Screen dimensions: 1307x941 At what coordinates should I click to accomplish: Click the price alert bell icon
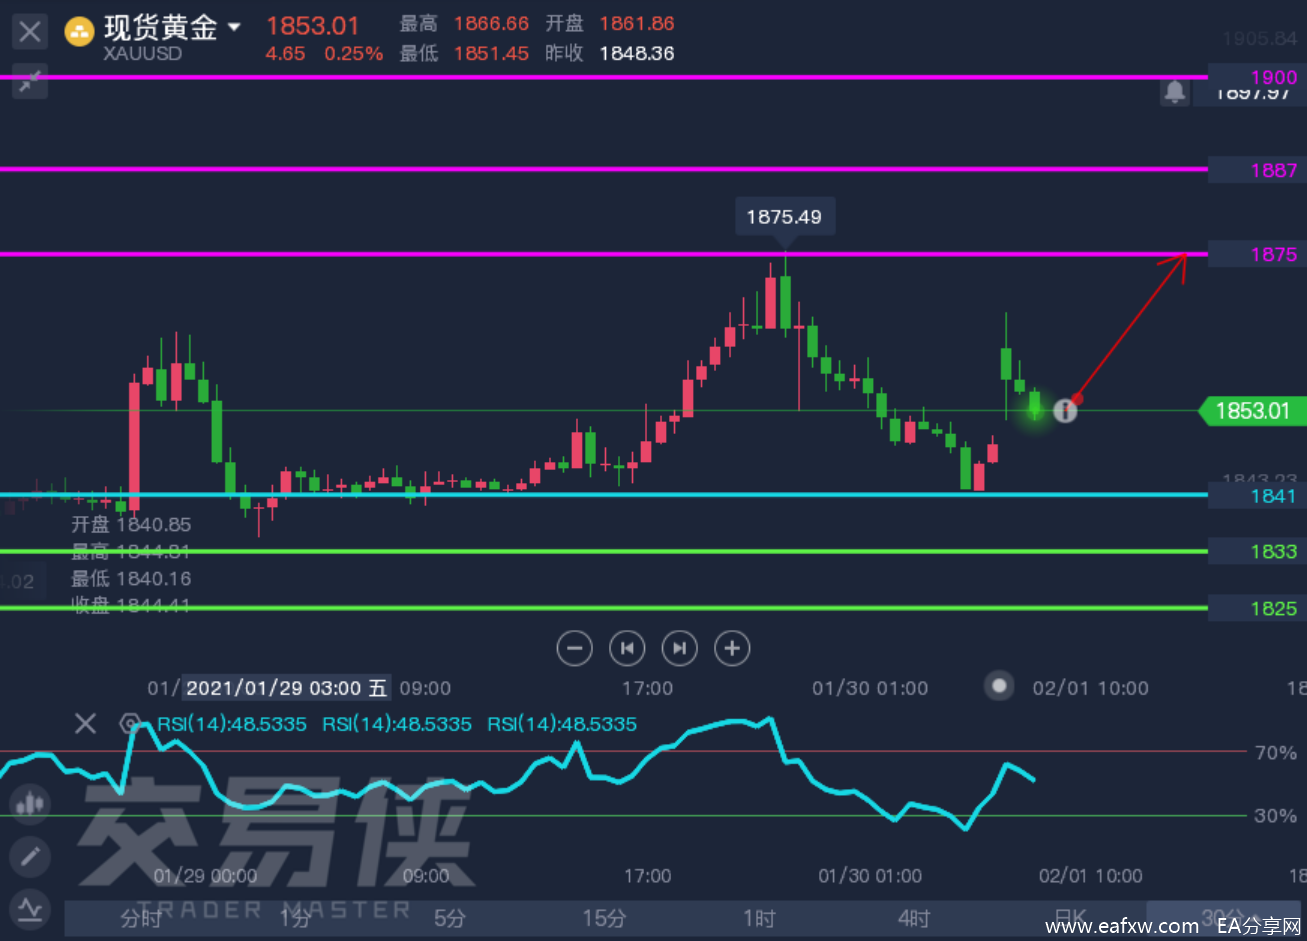point(1174,93)
